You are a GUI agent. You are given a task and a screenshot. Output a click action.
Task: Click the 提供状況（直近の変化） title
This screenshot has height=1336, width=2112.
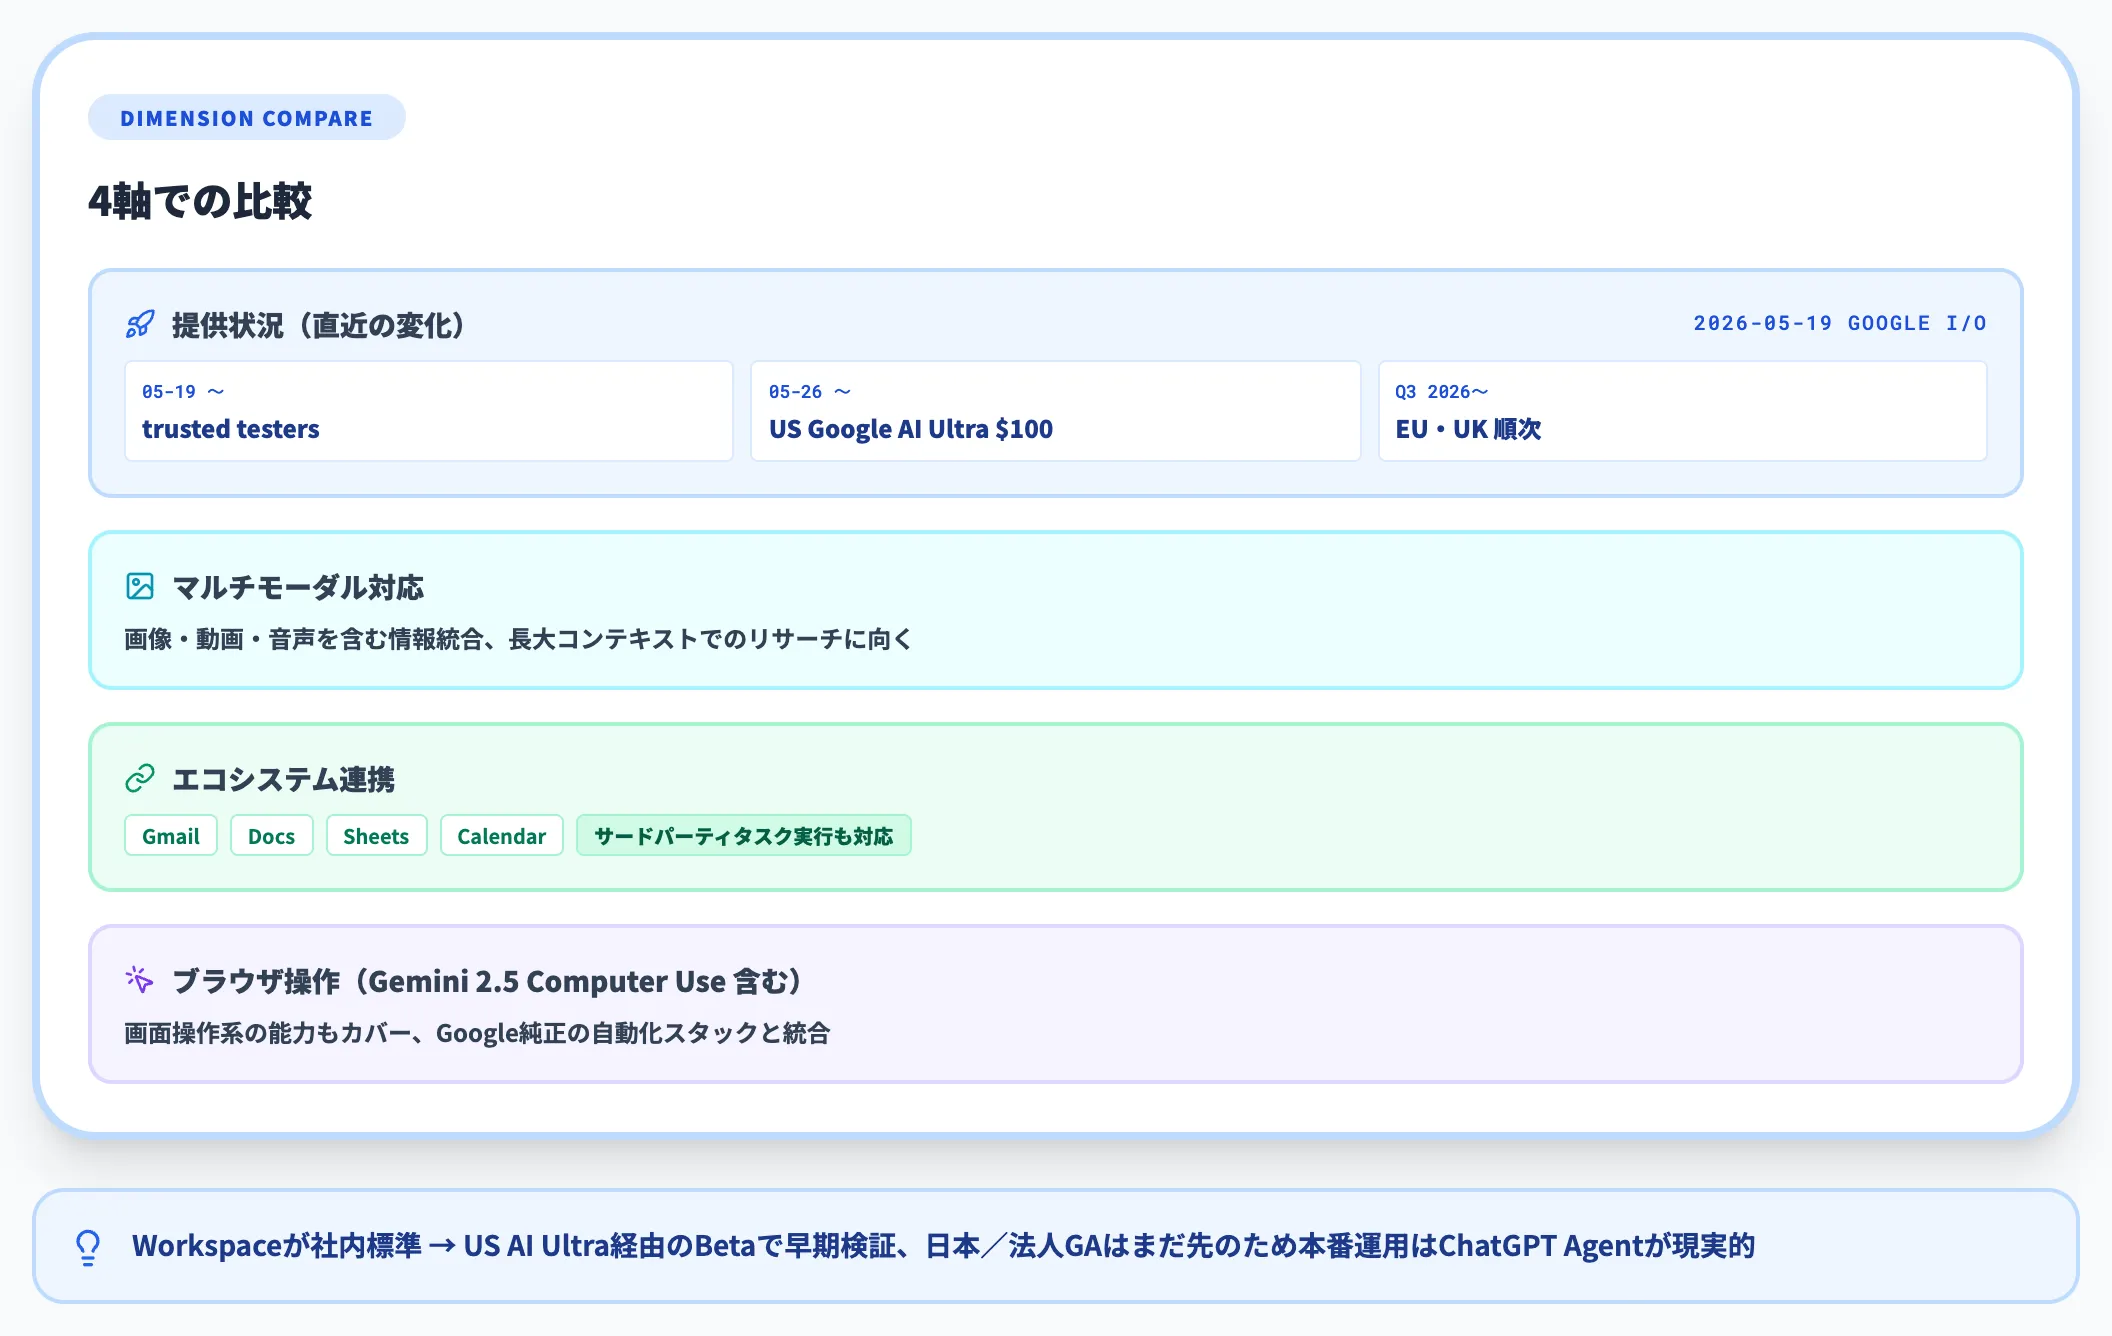[319, 325]
